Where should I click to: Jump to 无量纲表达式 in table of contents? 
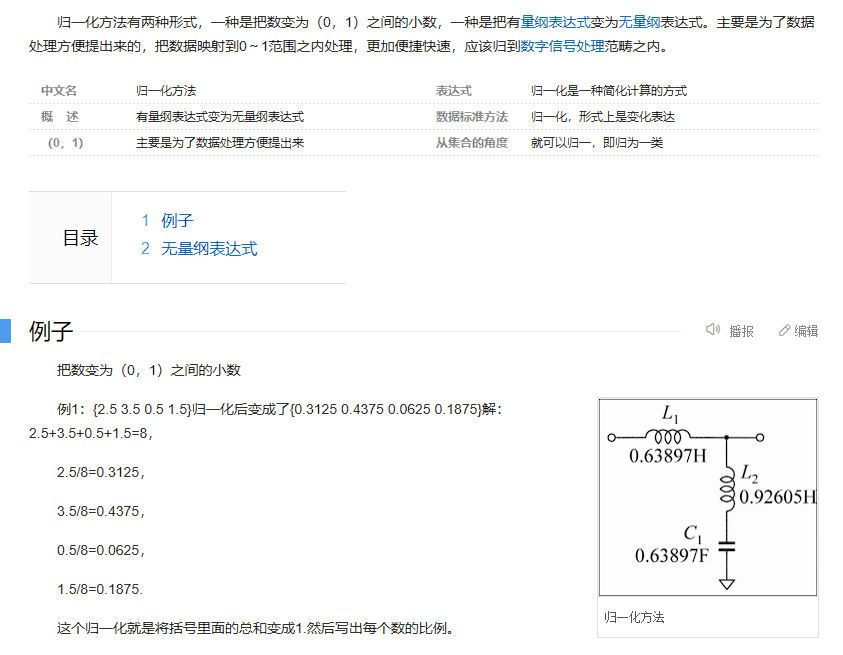(x=209, y=249)
